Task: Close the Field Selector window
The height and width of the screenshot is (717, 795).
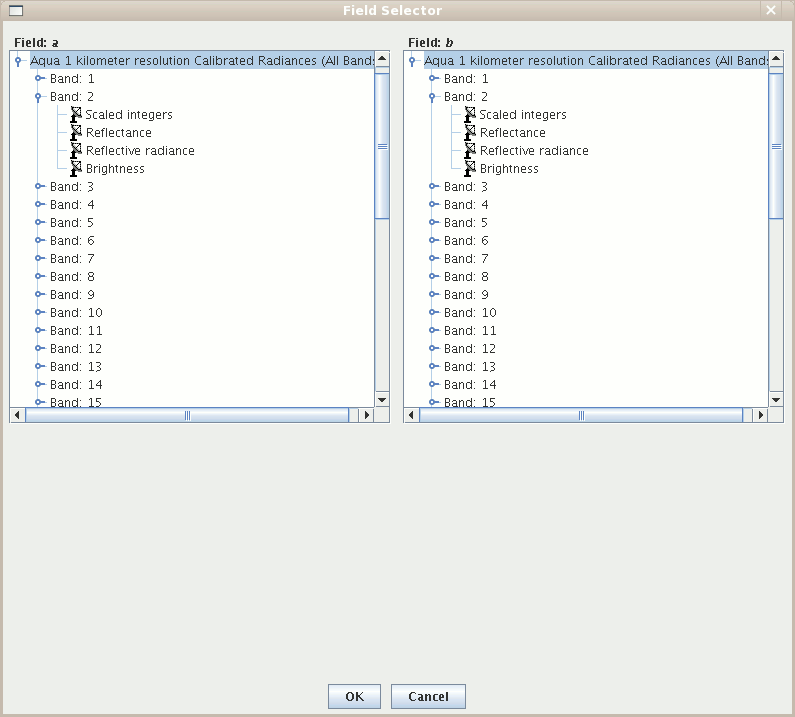Action: (x=770, y=10)
